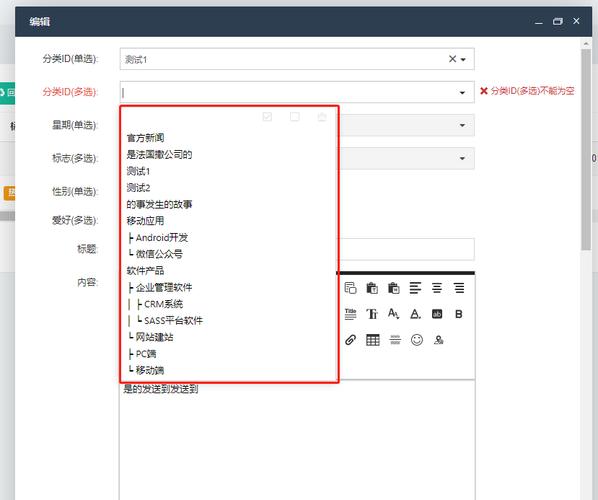The width and height of the screenshot is (598, 500).
Task: Insert a table in the editor
Action: 373,339
